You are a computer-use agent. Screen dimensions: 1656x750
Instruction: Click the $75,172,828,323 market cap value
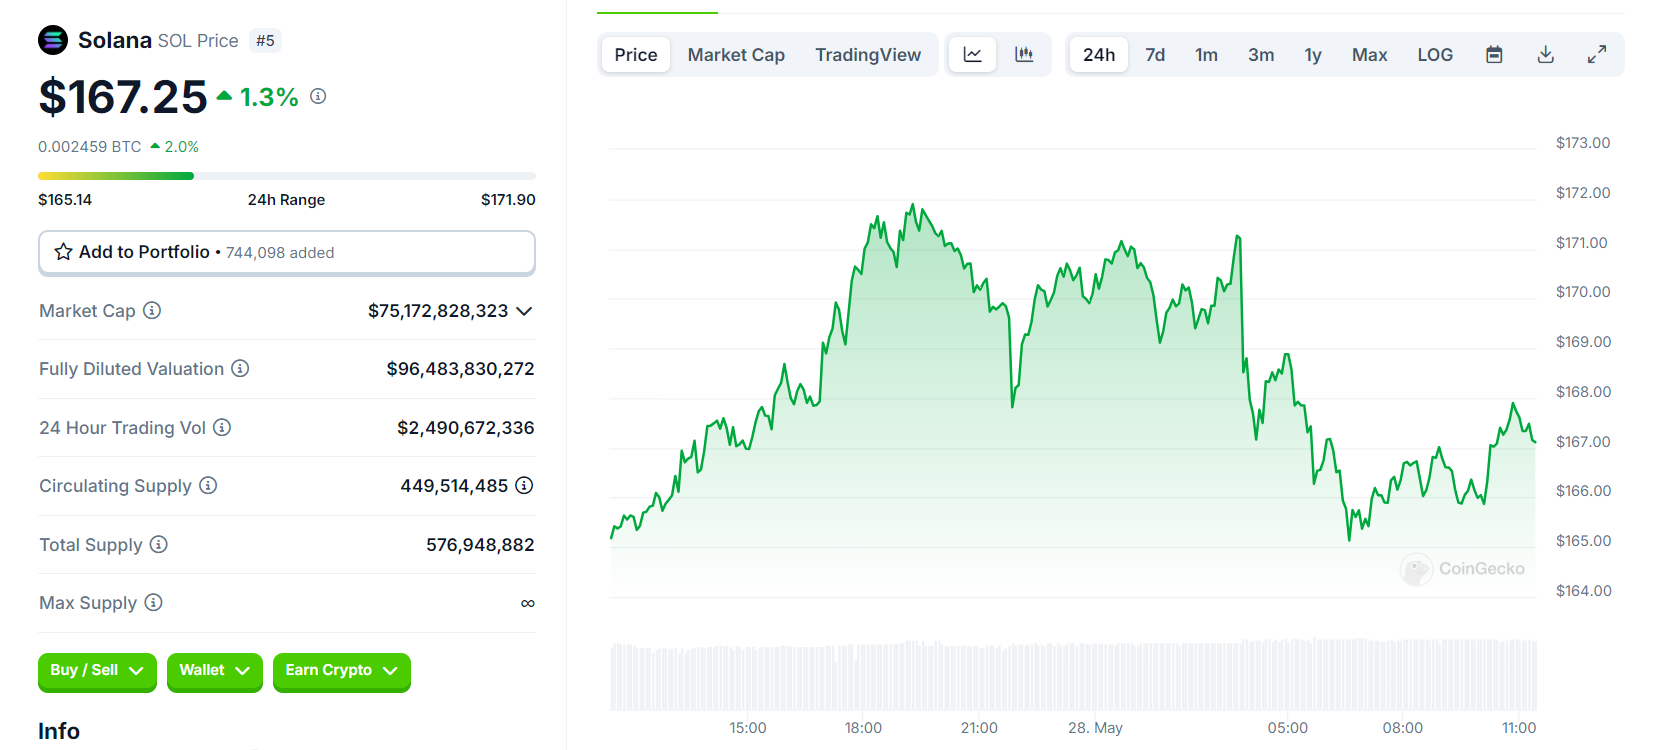(x=438, y=311)
